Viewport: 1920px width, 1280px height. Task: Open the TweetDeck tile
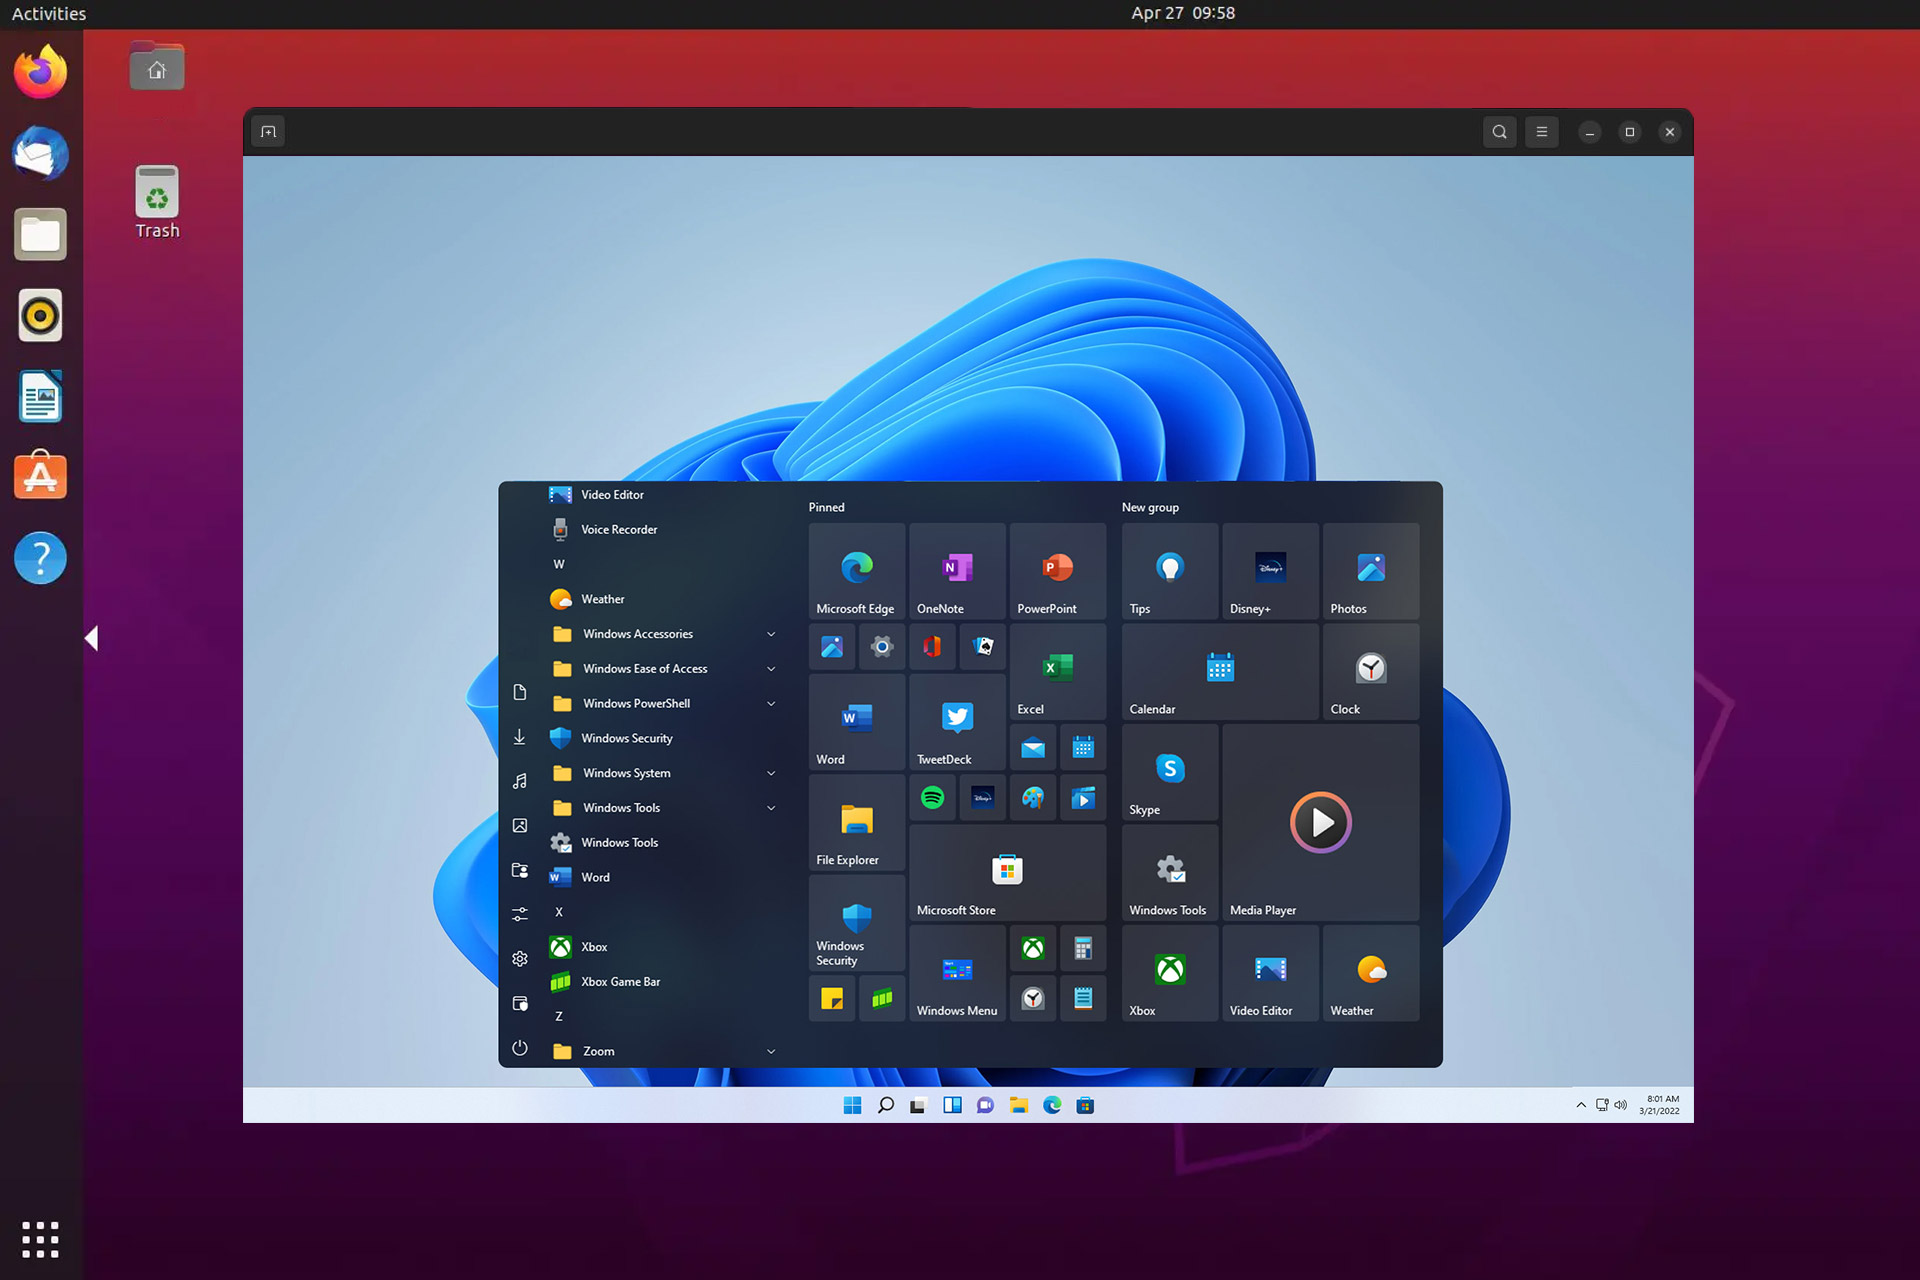coord(957,721)
